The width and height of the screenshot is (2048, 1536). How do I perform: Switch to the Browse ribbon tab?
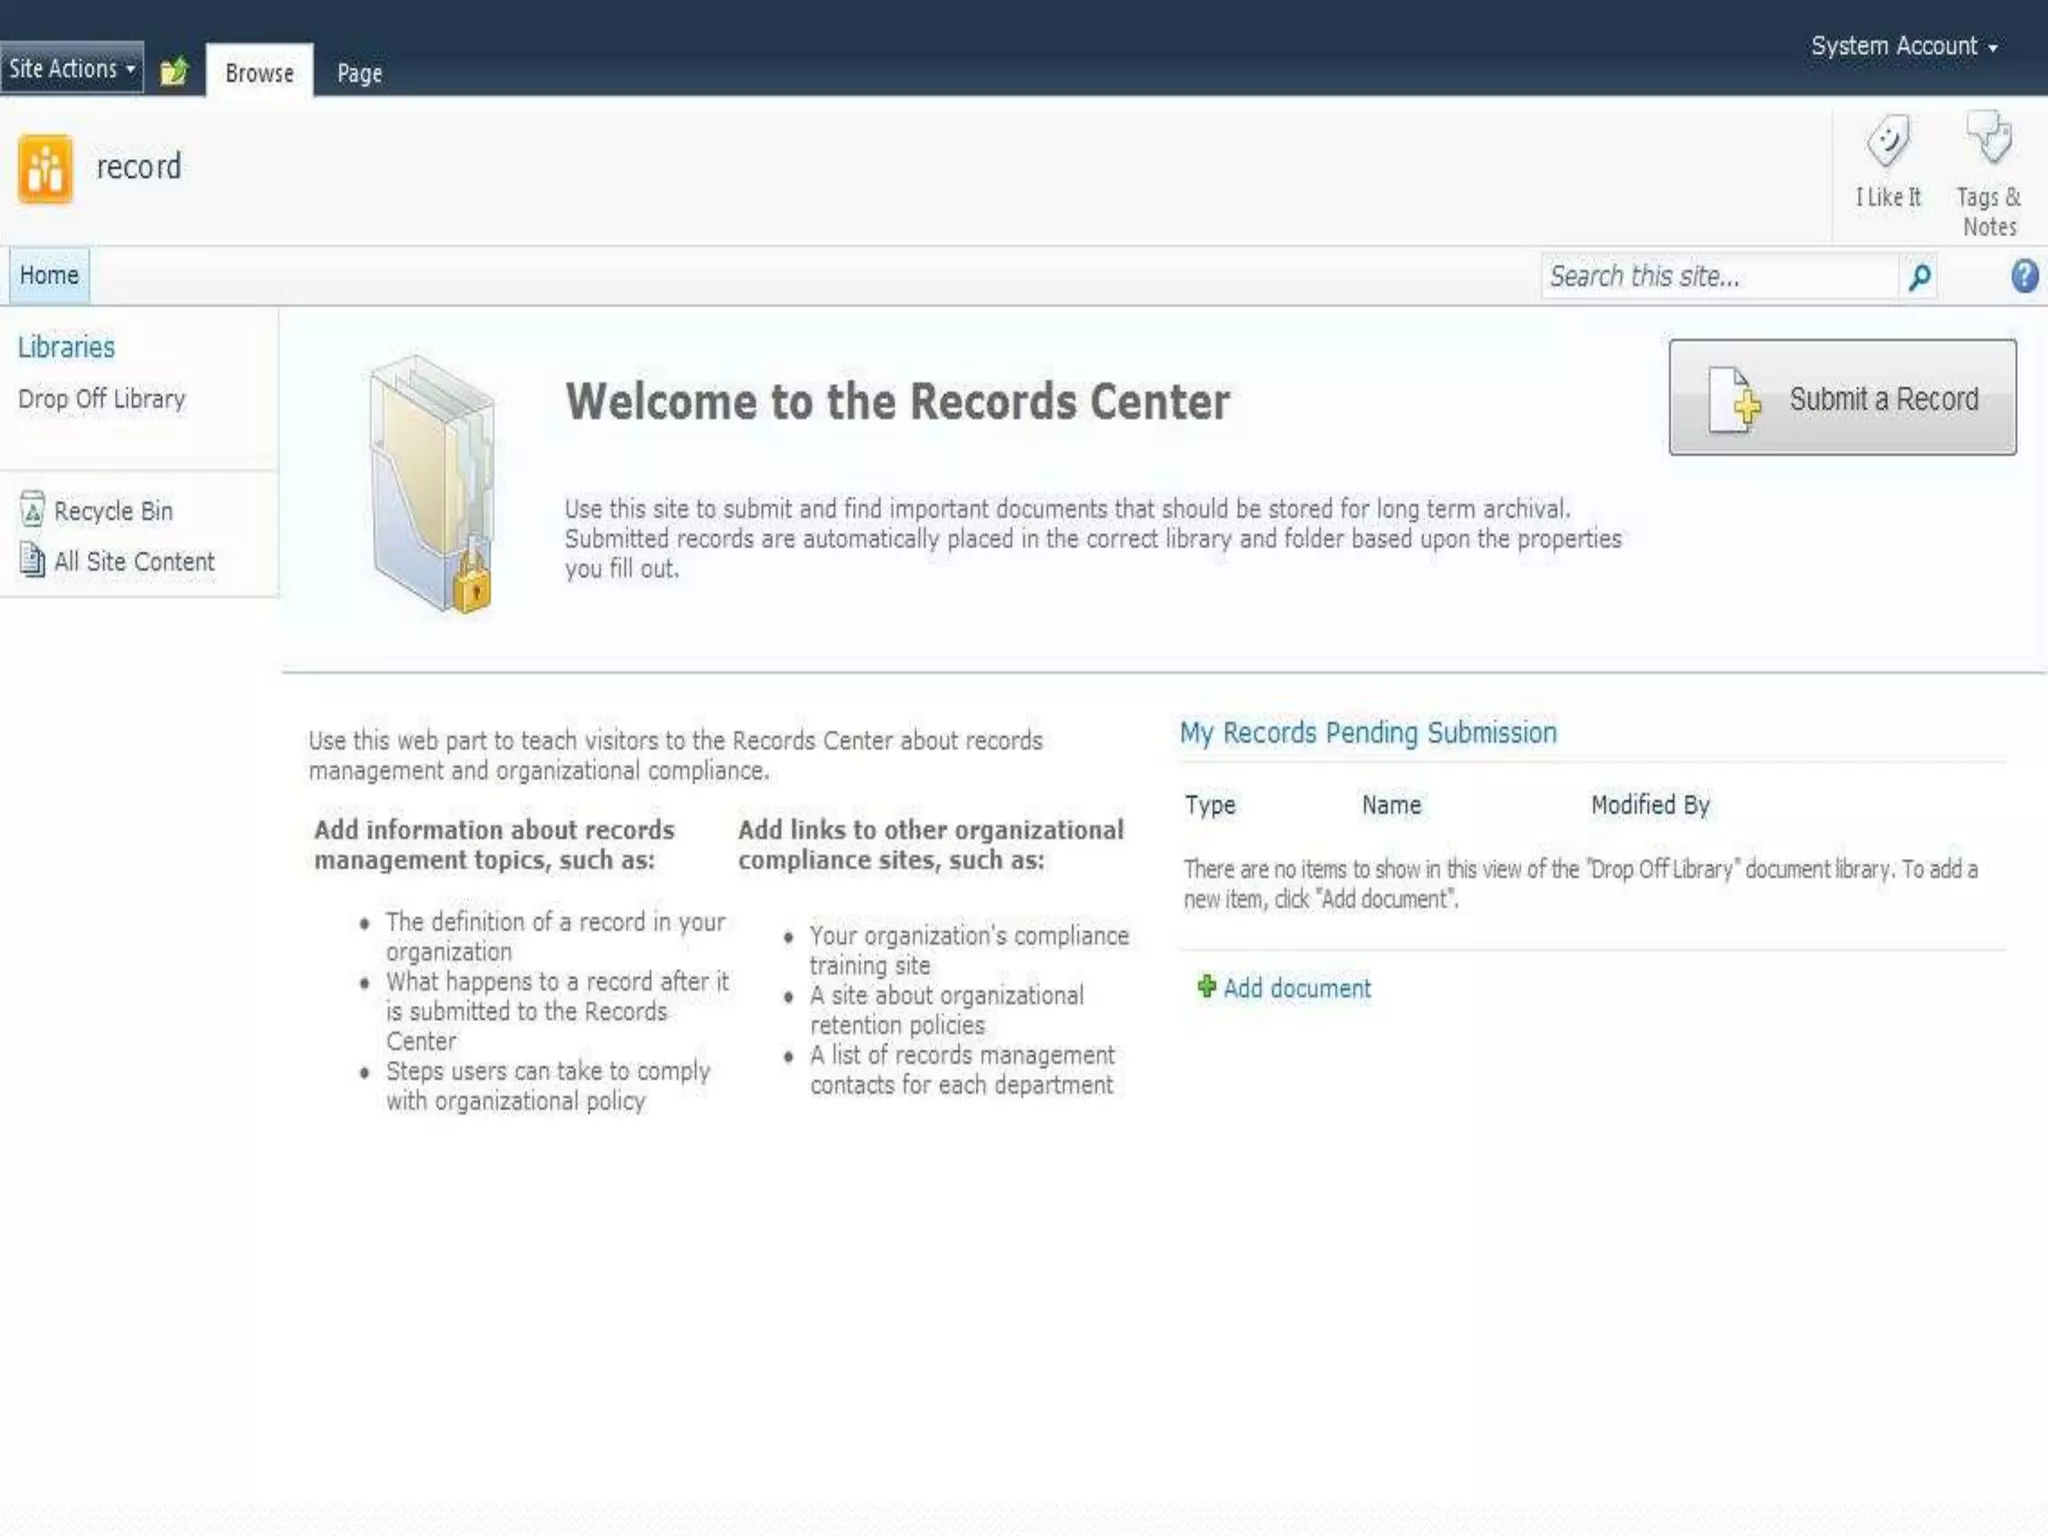pyautogui.click(x=259, y=73)
